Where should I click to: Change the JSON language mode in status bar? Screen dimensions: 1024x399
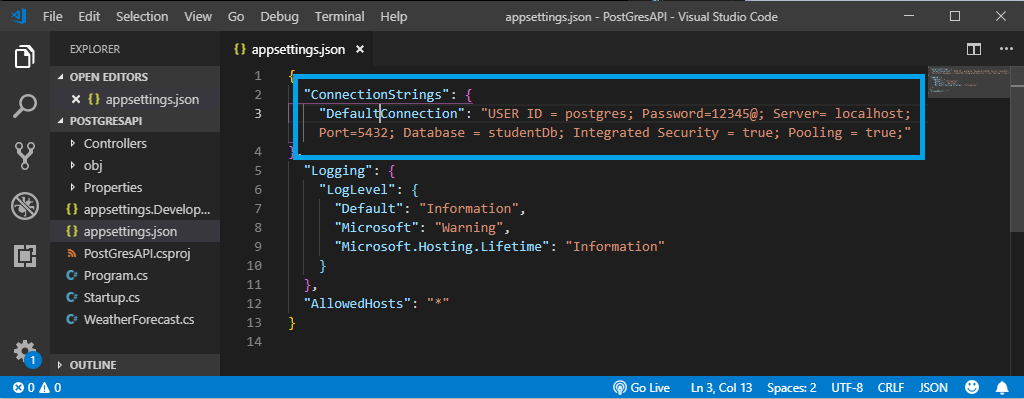(933, 387)
